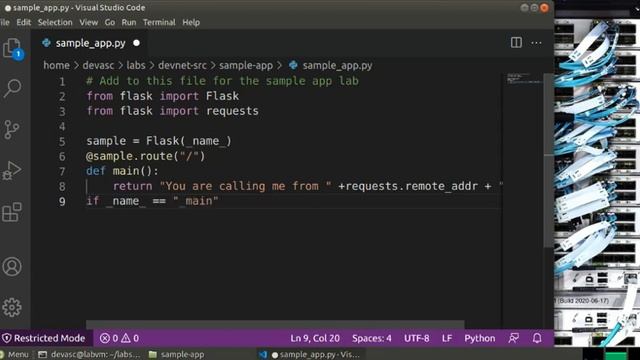Open the Source Control view

tap(11, 129)
